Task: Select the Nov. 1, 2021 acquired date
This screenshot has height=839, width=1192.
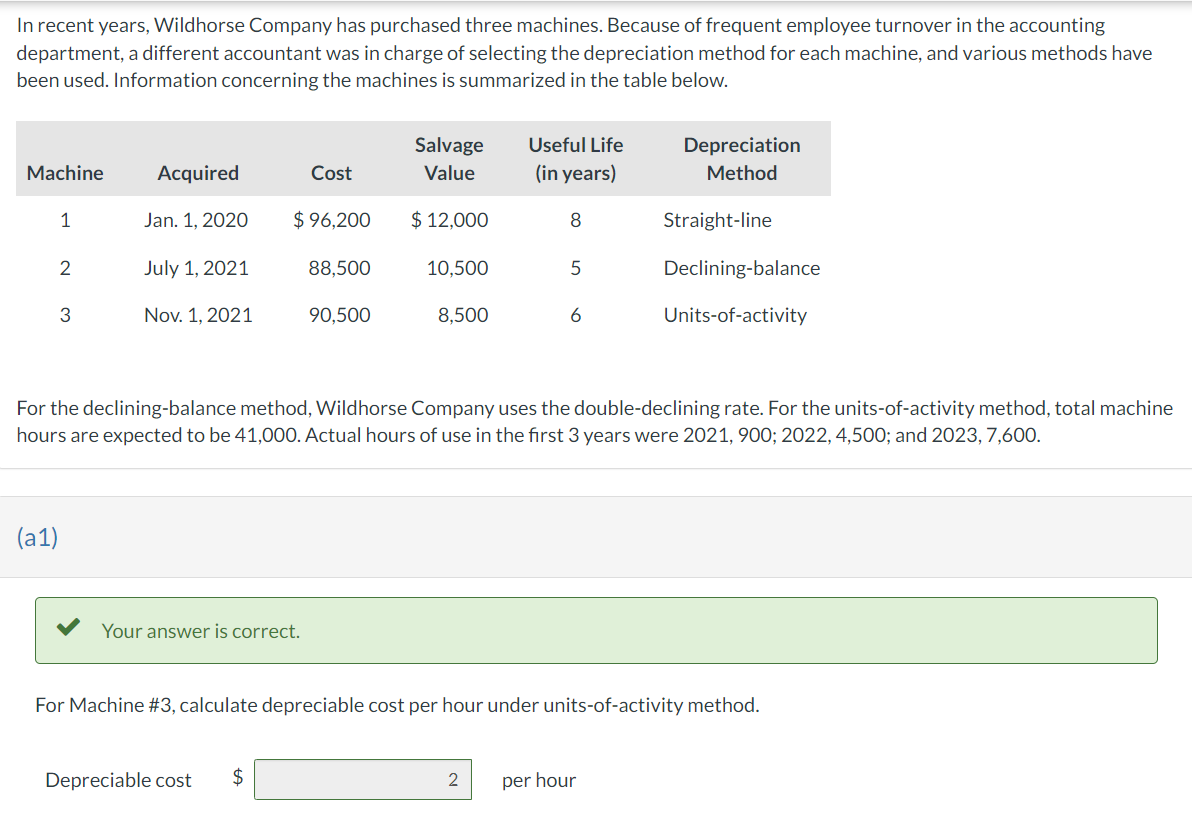Action: coord(198,315)
